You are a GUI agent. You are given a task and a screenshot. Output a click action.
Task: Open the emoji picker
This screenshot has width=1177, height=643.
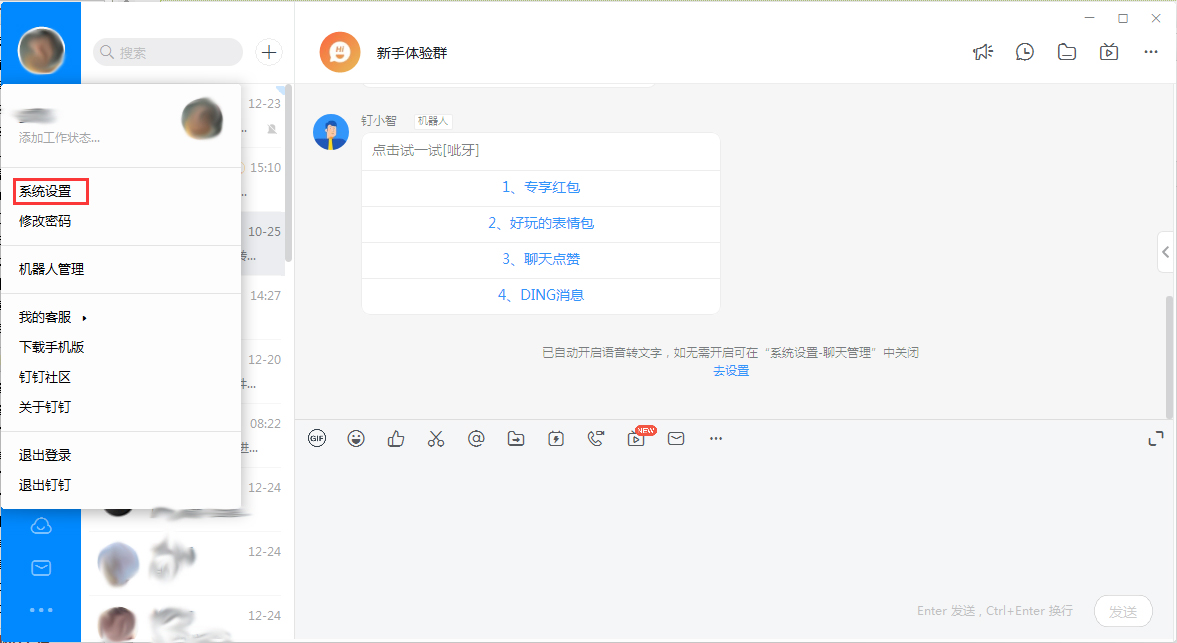coord(356,438)
